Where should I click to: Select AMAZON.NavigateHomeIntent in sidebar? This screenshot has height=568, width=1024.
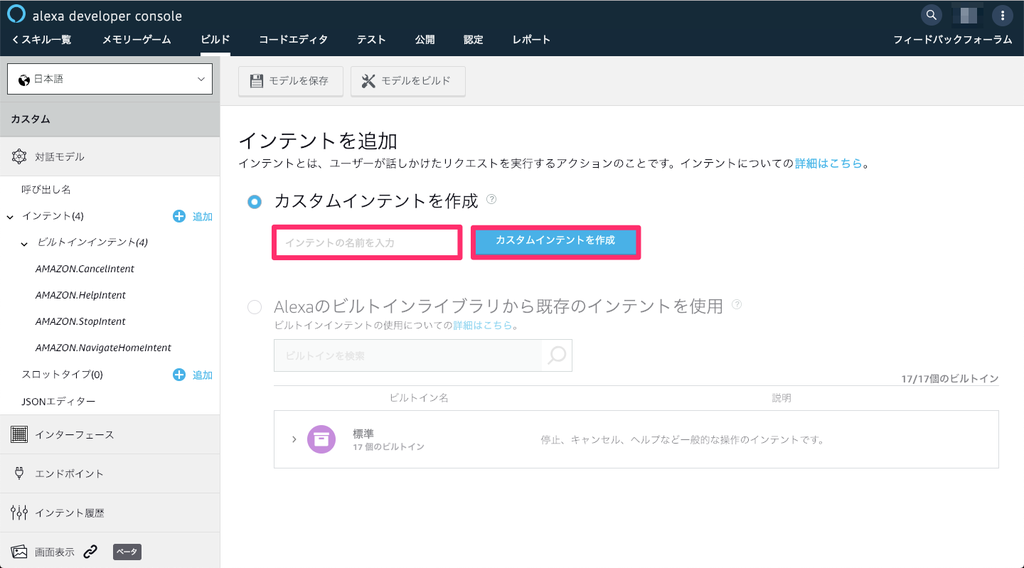(103, 348)
